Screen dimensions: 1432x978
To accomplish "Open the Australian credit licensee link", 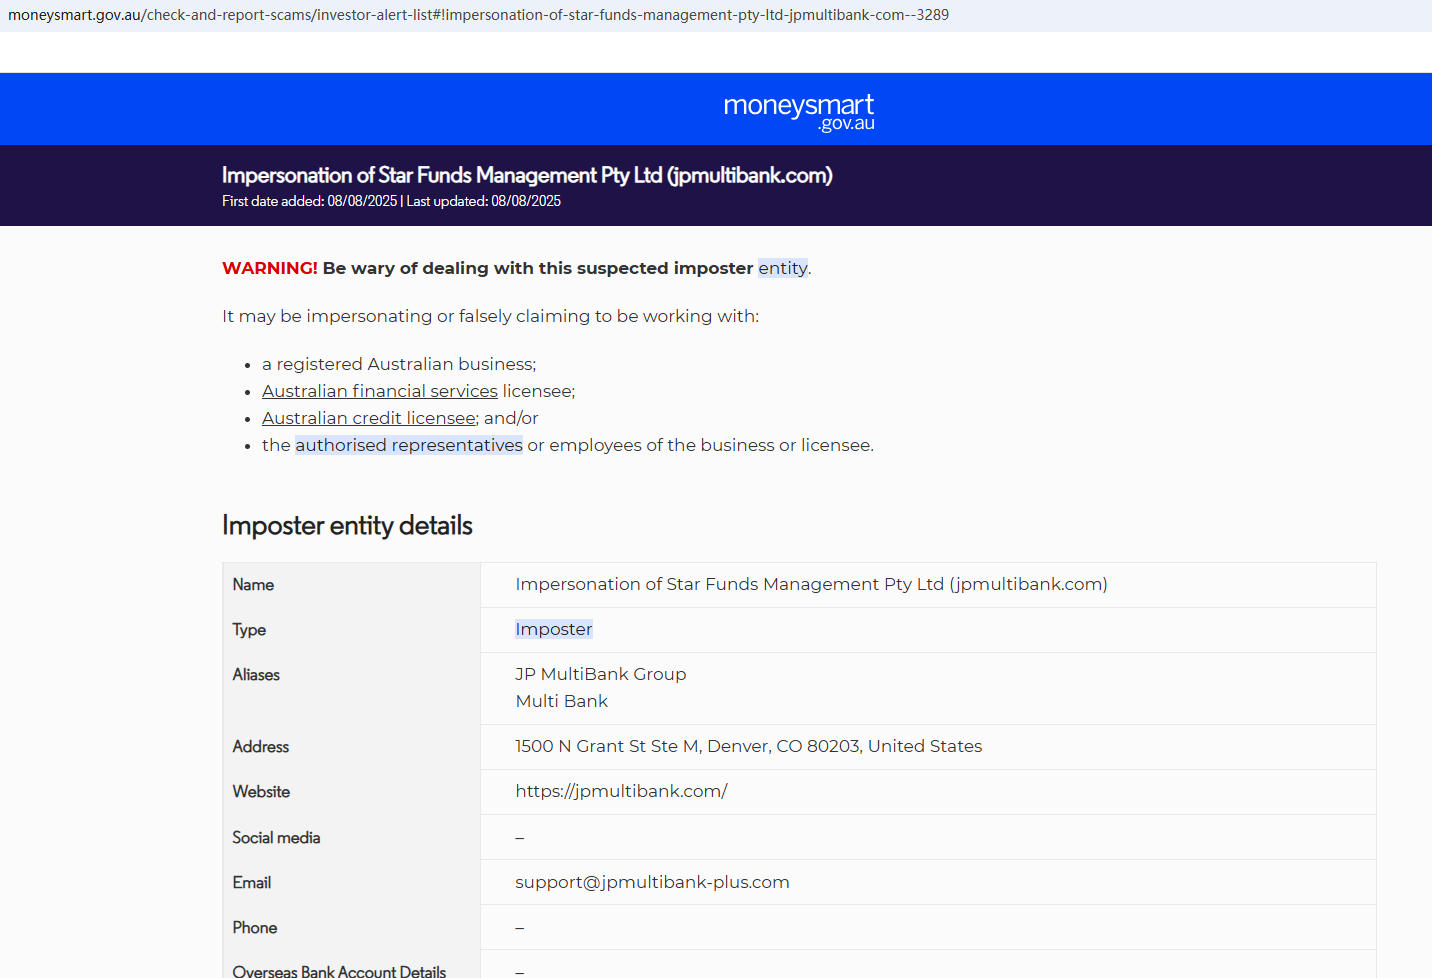I will coord(368,418).
